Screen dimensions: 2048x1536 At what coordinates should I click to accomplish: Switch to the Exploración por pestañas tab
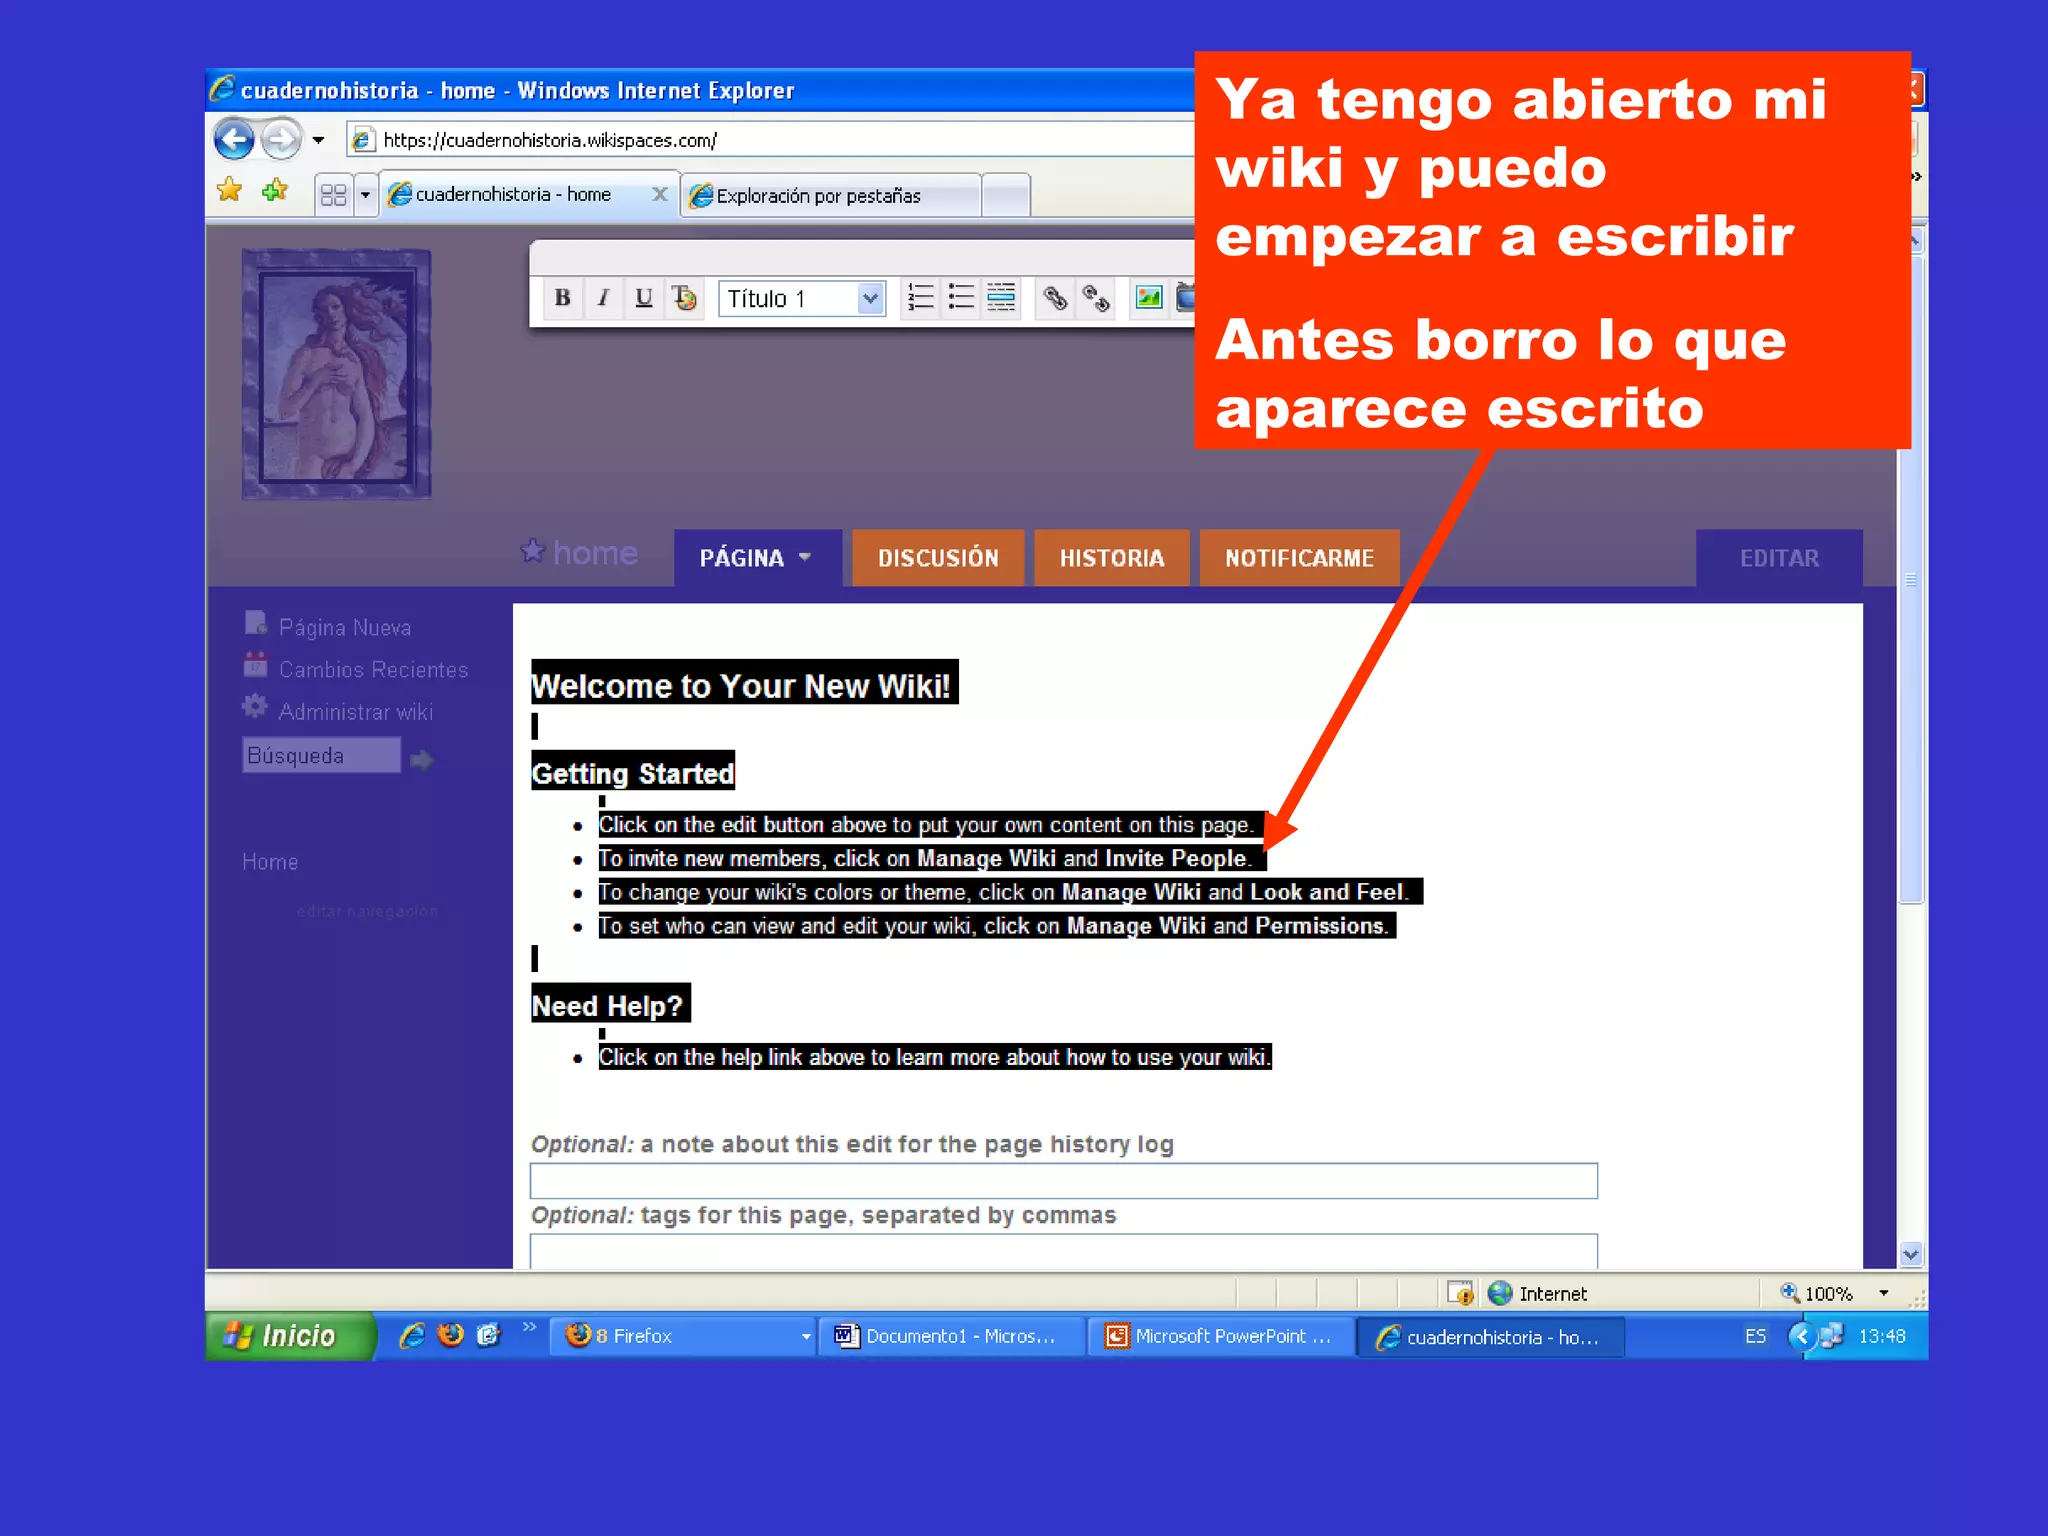point(830,196)
